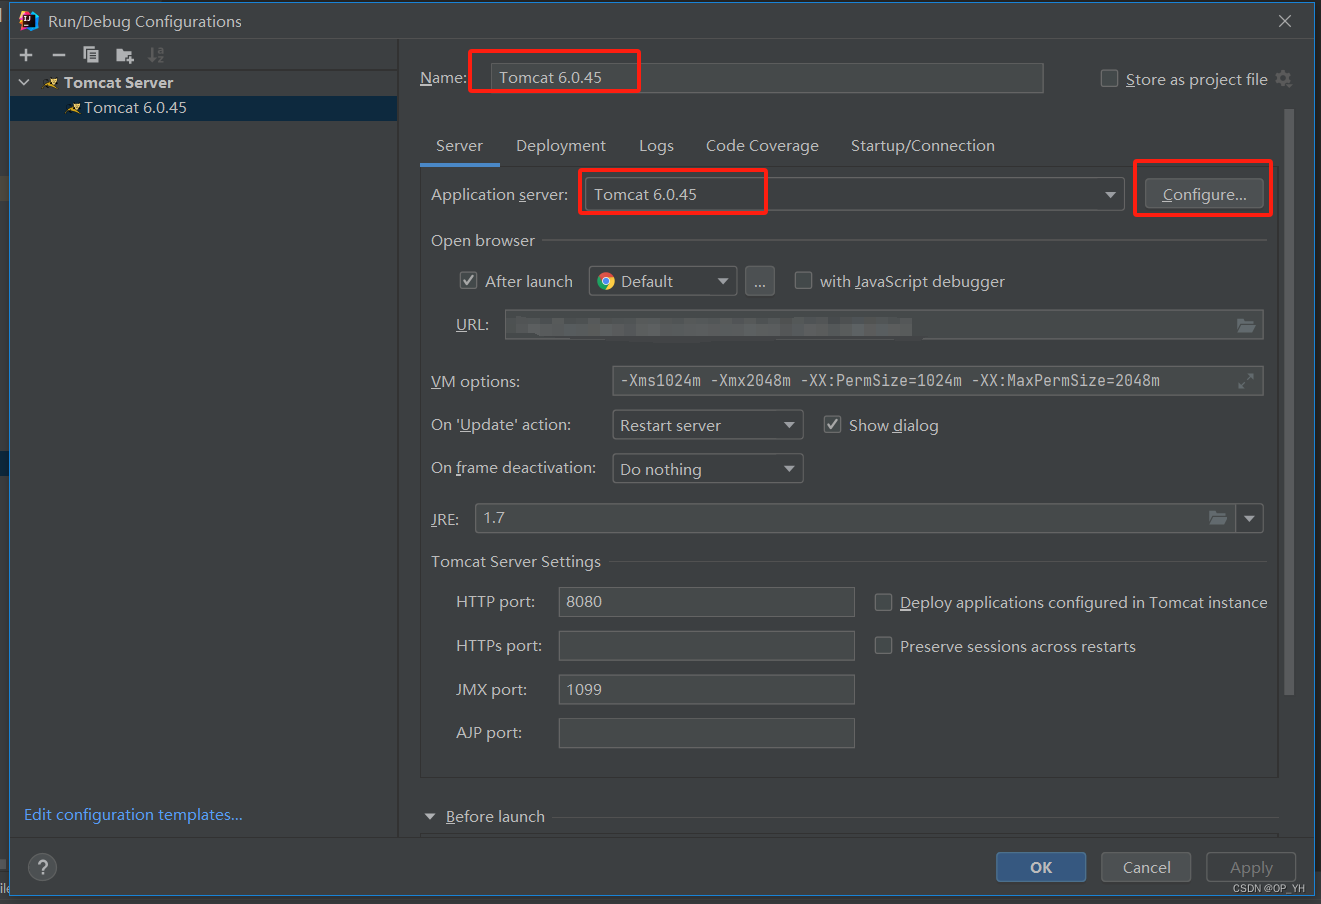Open the Application server dropdown
The image size is (1321, 904).
tap(1110, 194)
